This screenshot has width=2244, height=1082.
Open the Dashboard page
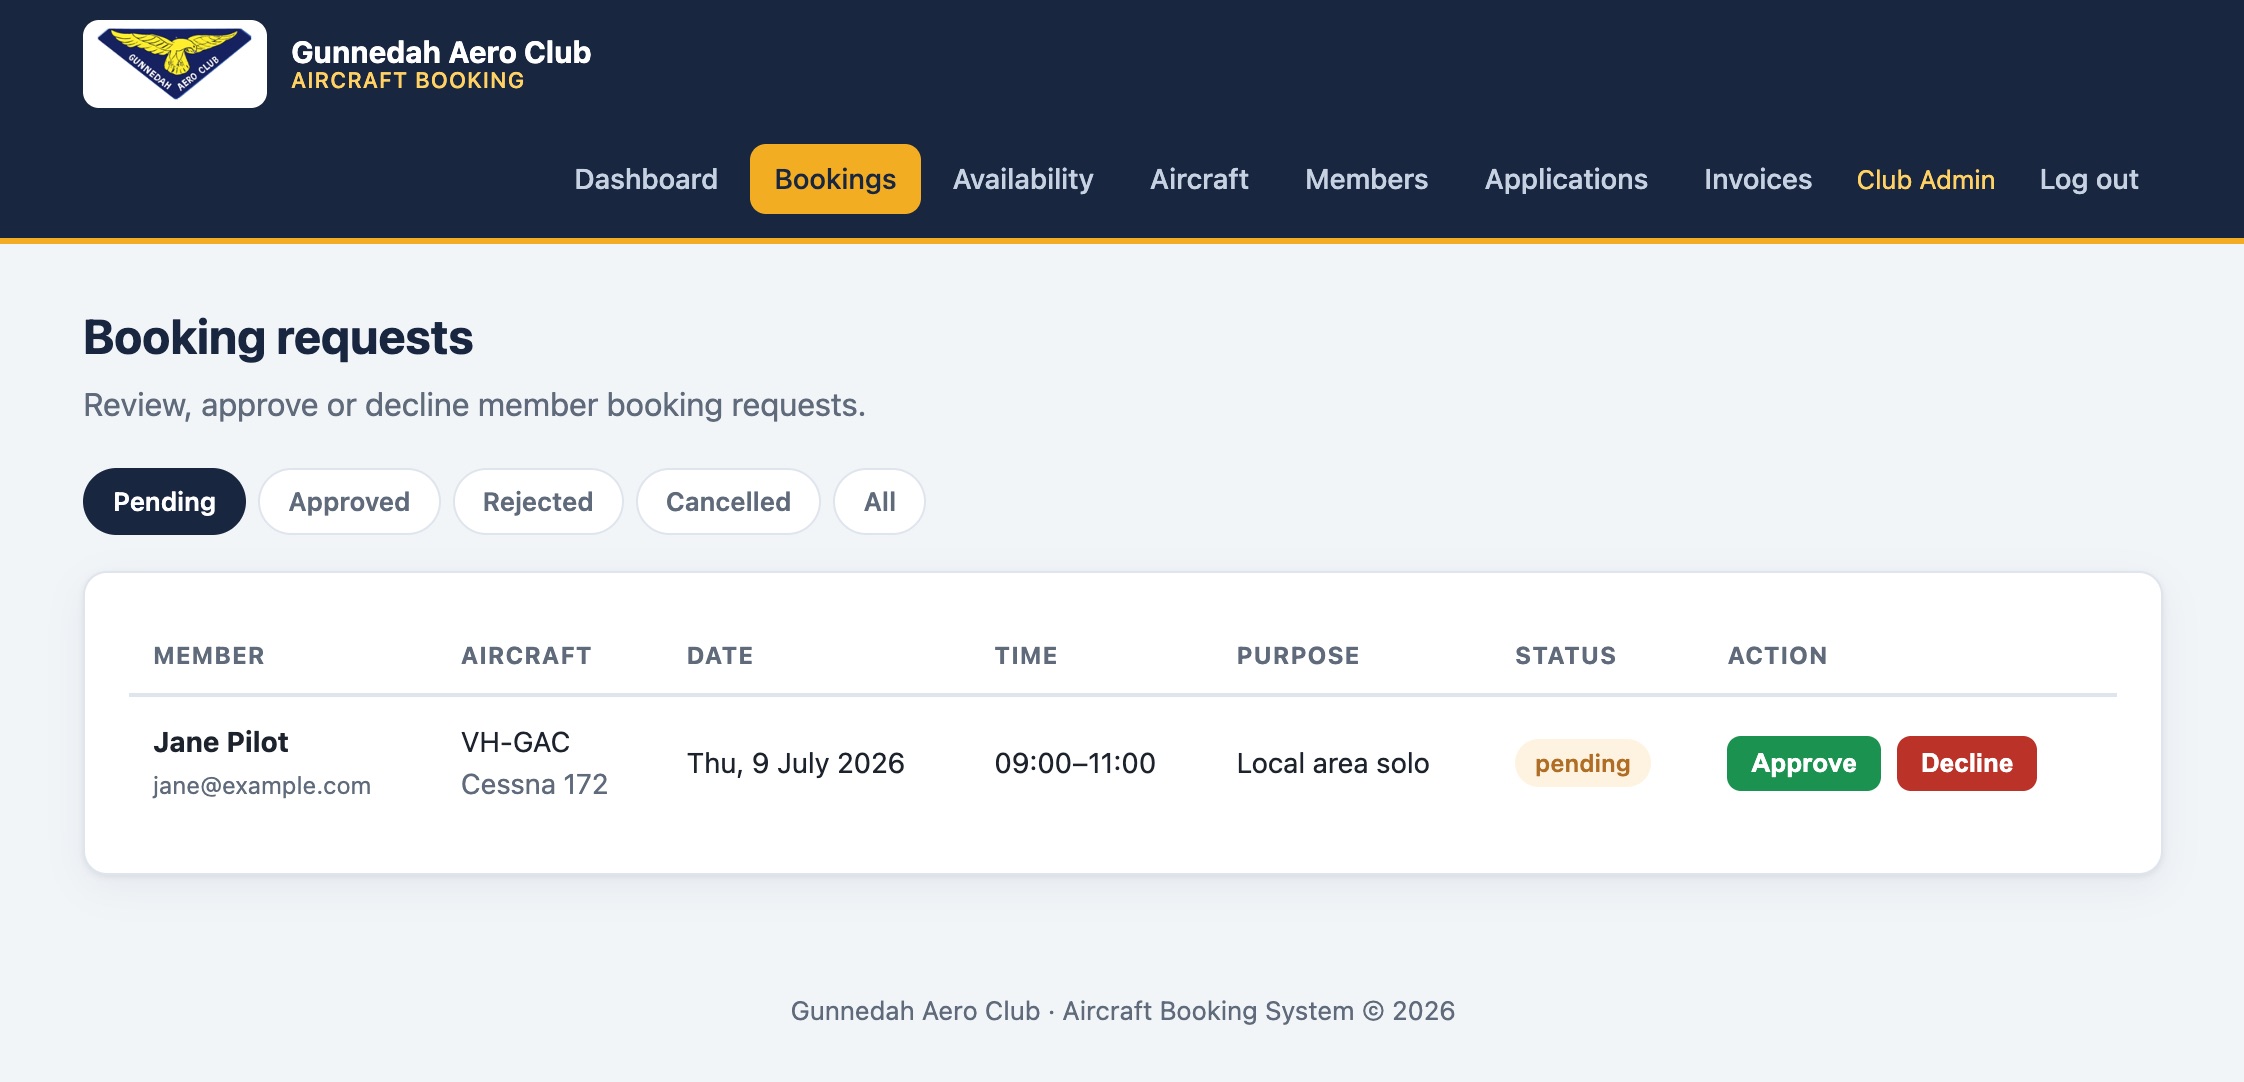pyautogui.click(x=646, y=179)
